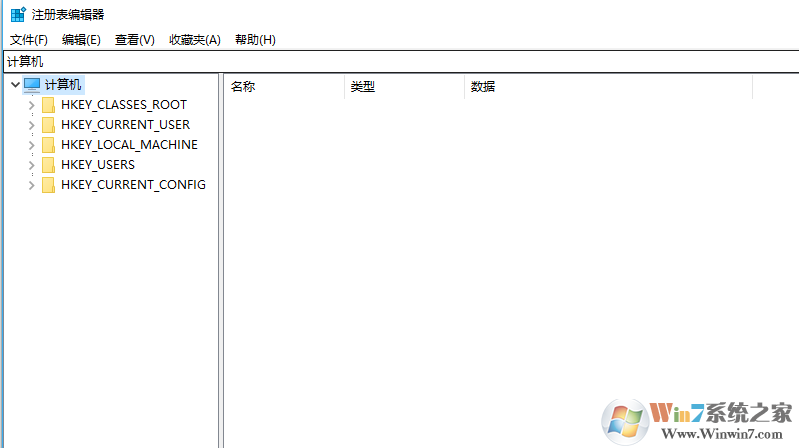Click the address bar showing 计算机
The image size is (799, 448).
[x=402, y=62]
